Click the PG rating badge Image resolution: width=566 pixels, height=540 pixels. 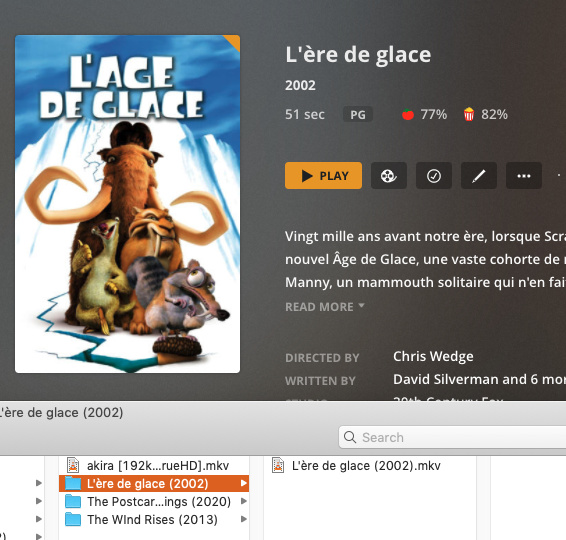click(x=358, y=115)
